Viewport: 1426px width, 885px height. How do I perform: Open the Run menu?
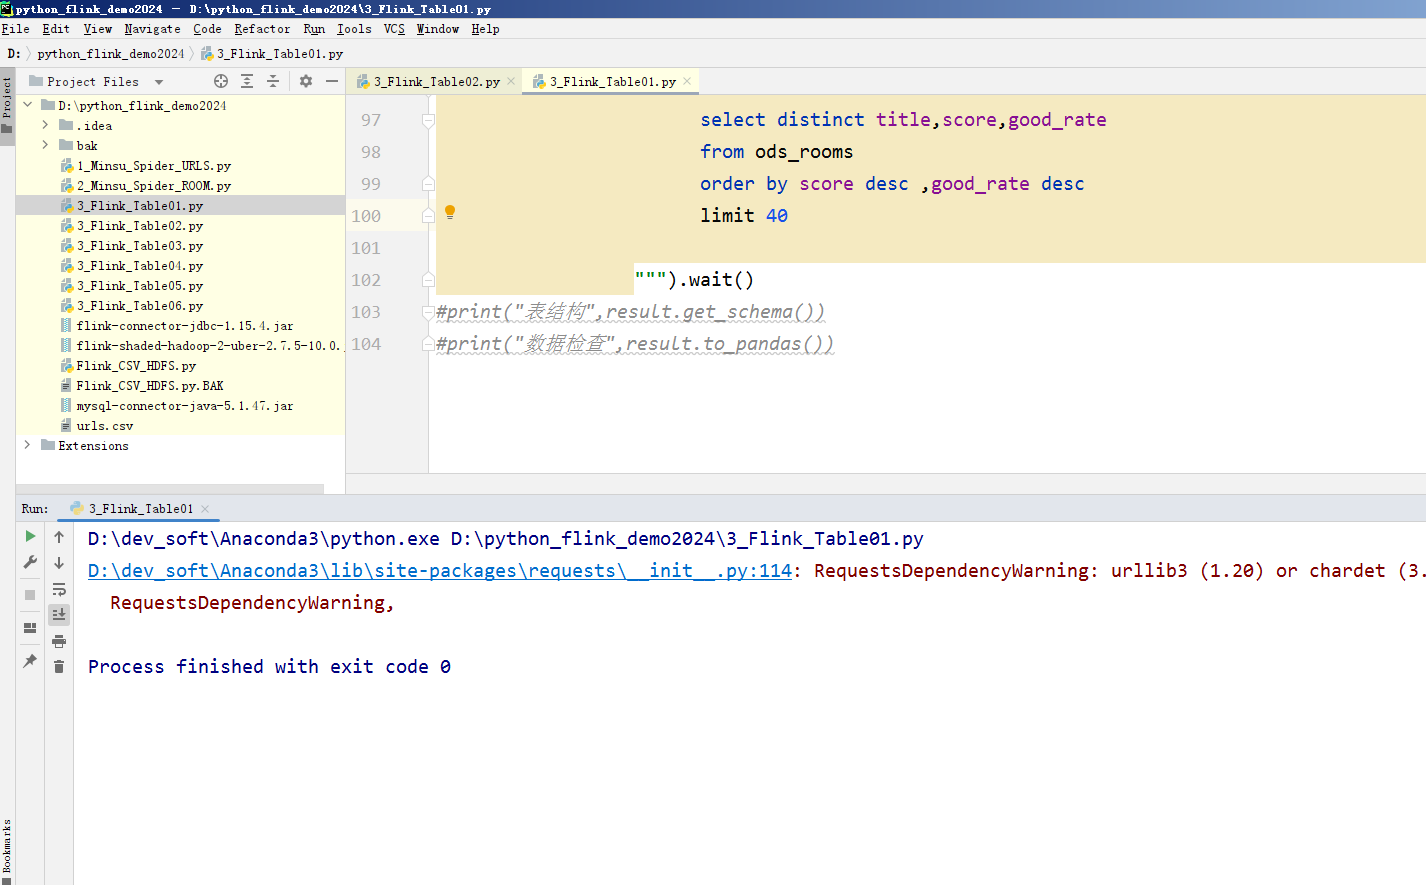pyautogui.click(x=314, y=29)
